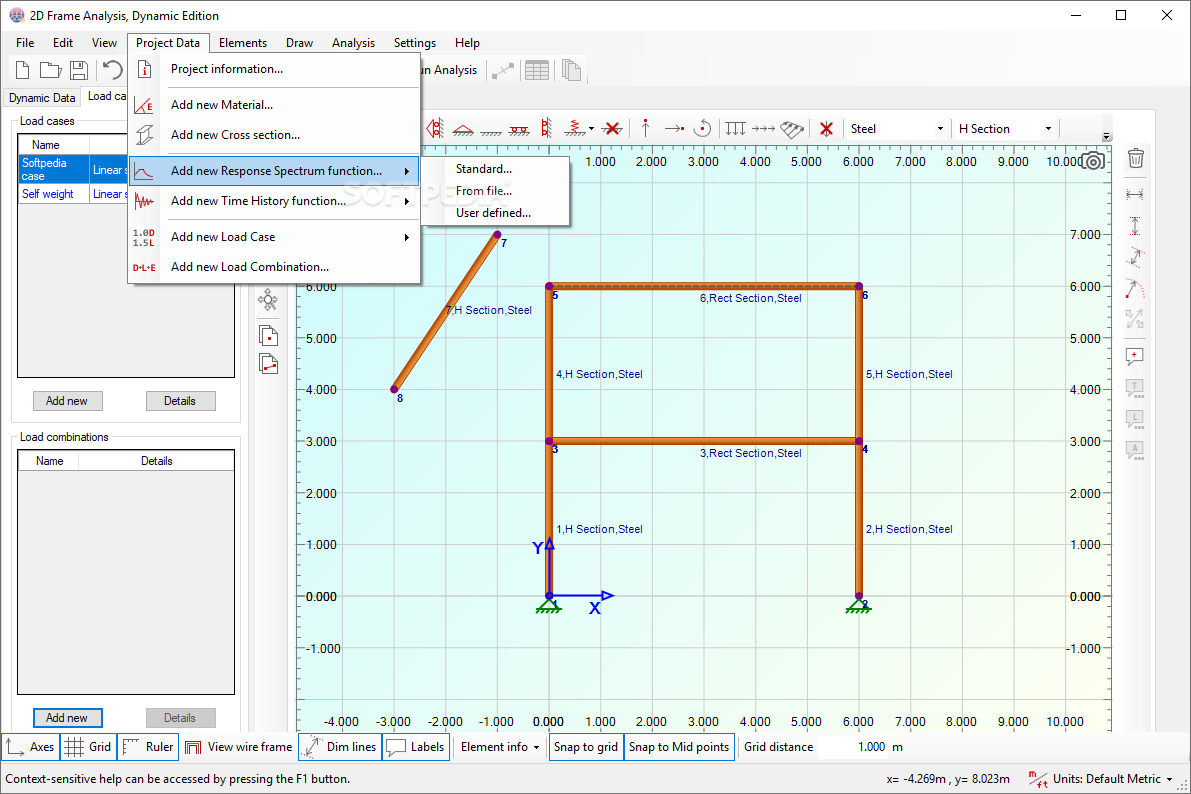Toggle Snap to grid
Image resolution: width=1191 pixels, height=794 pixels.
[x=586, y=747]
